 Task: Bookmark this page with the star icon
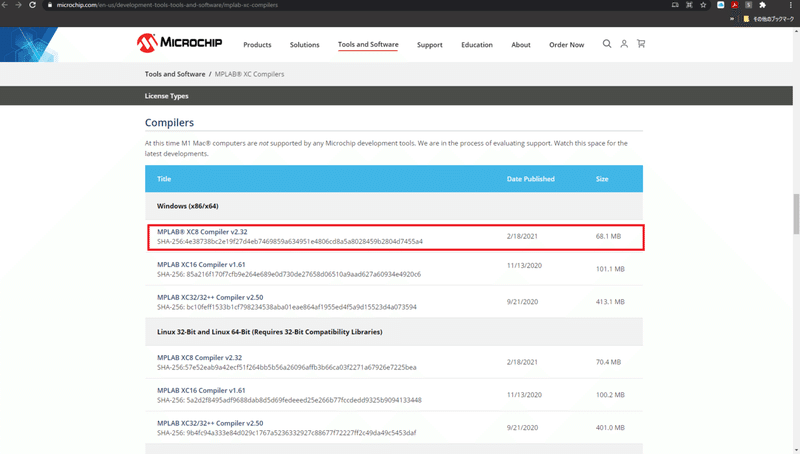point(704,5)
